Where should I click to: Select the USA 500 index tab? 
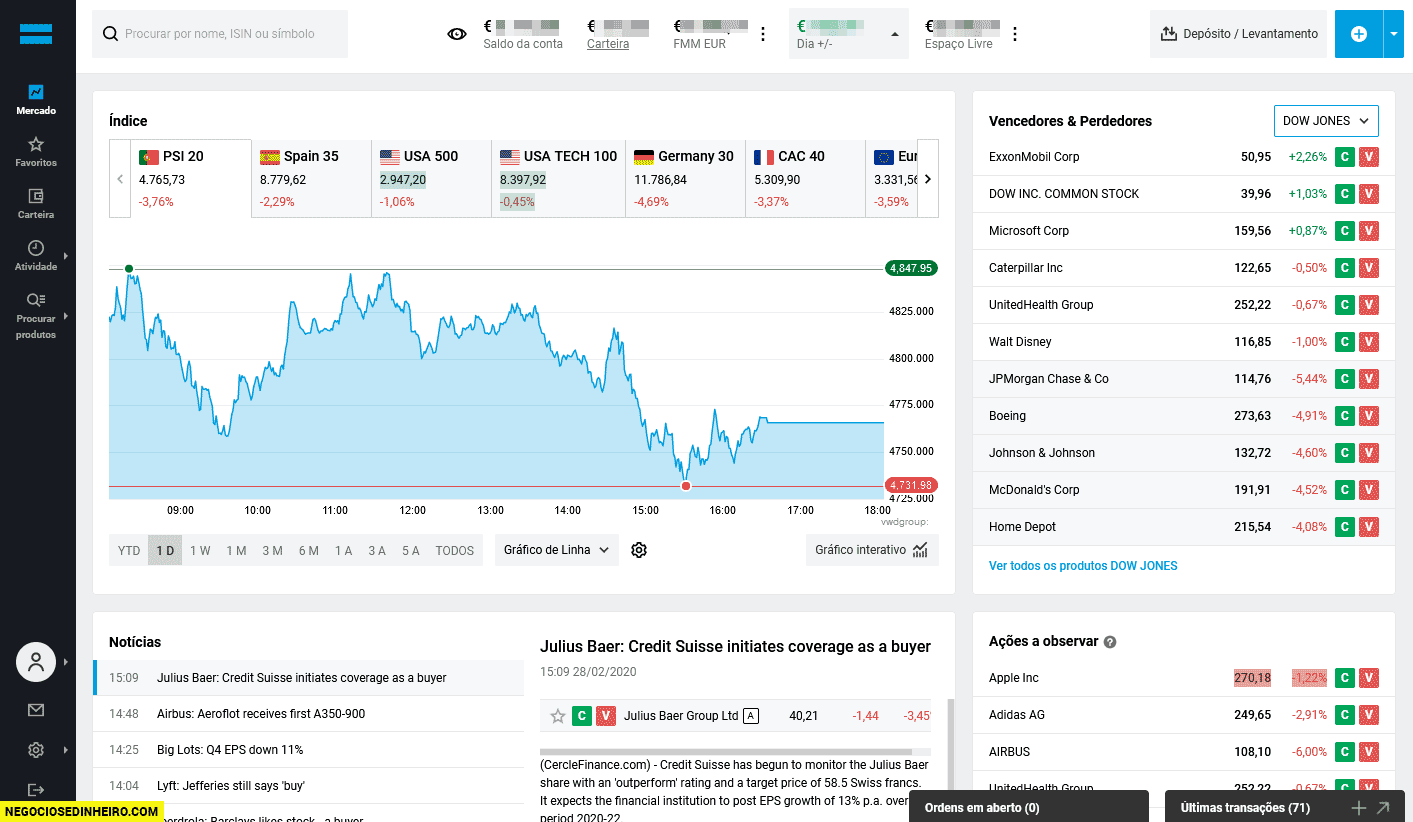point(431,178)
